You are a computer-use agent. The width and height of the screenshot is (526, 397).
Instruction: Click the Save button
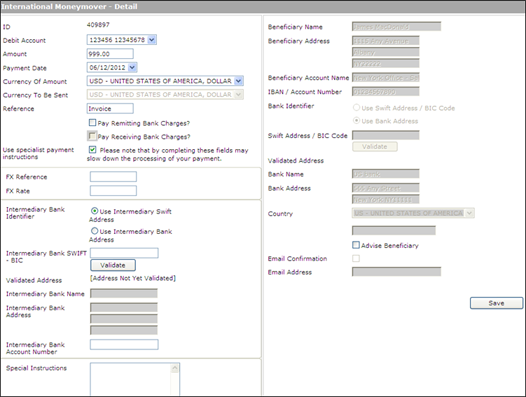496,303
